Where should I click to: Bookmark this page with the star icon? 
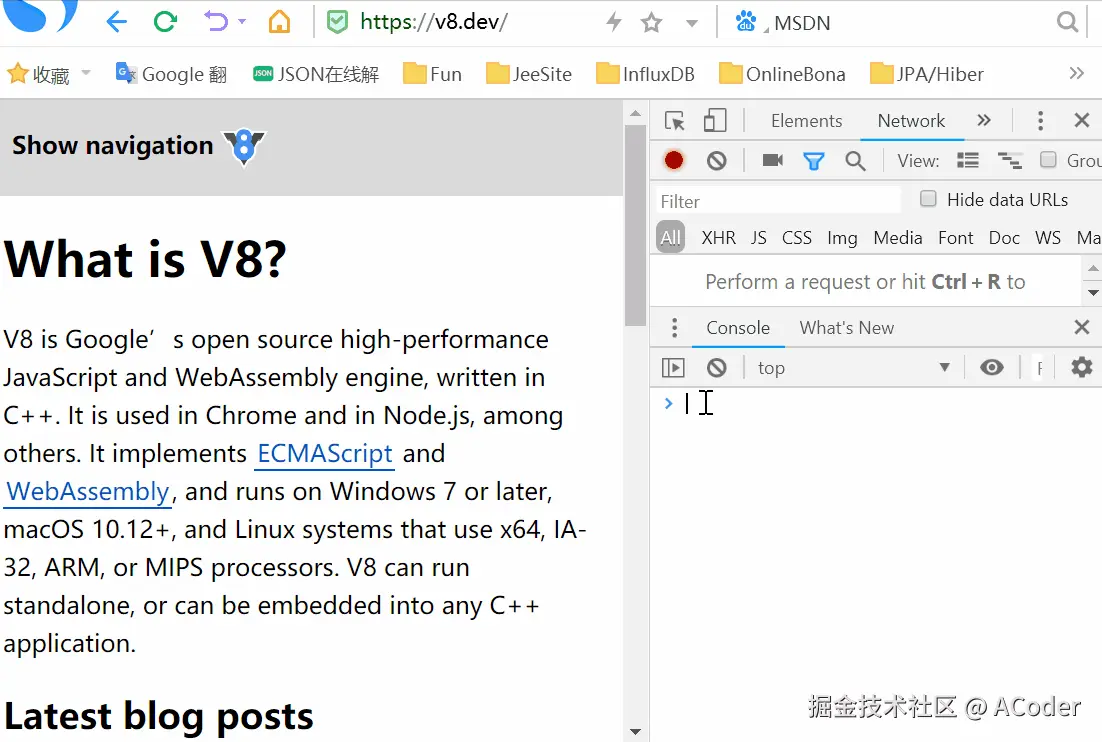pyautogui.click(x=652, y=22)
